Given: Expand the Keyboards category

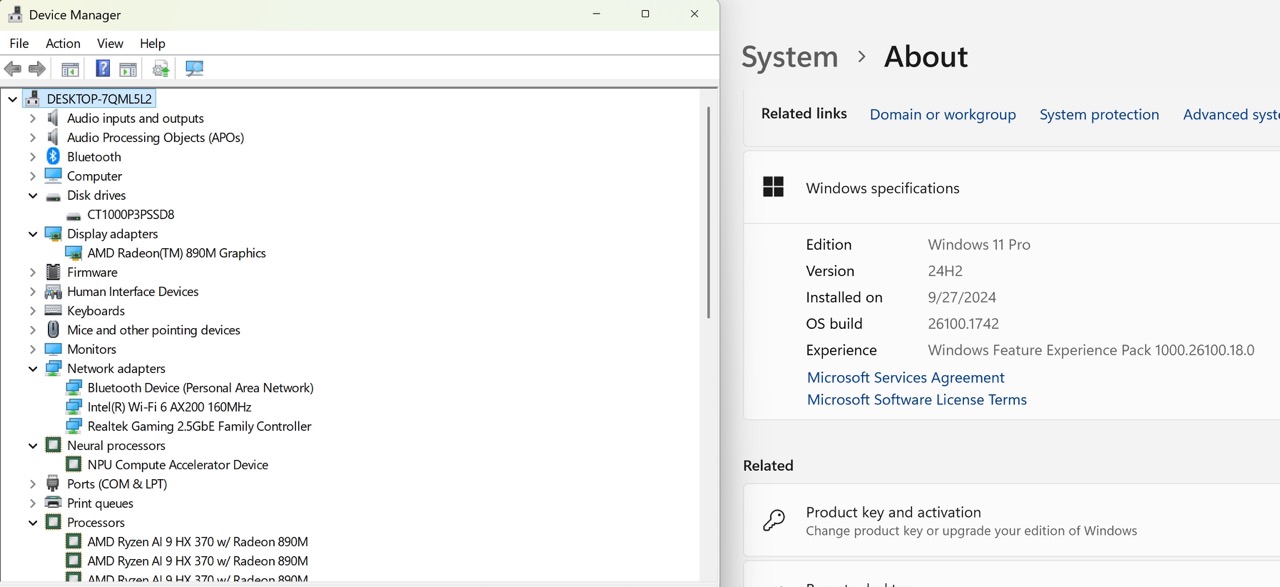Looking at the screenshot, I should pyautogui.click(x=33, y=311).
